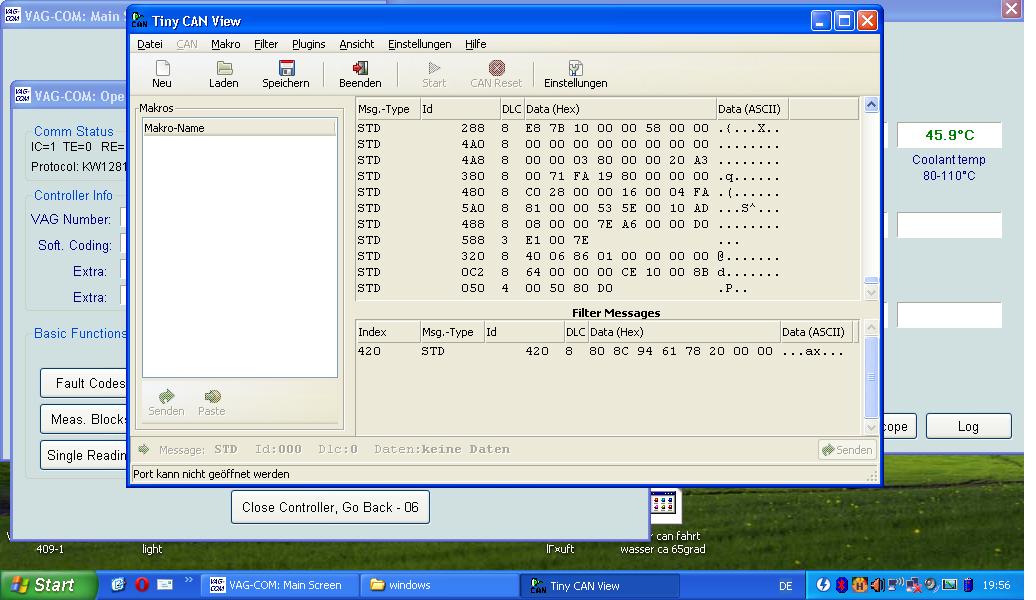This screenshot has height=600, width=1036.
Task: Open the Hilfe menu
Action: (x=476, y=44)
